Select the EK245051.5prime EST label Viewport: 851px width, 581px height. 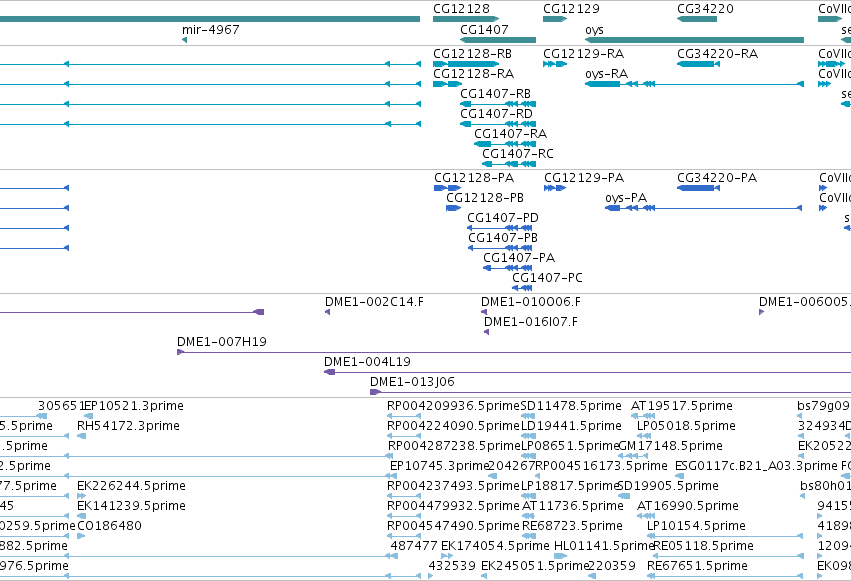[x=535, y=566]
